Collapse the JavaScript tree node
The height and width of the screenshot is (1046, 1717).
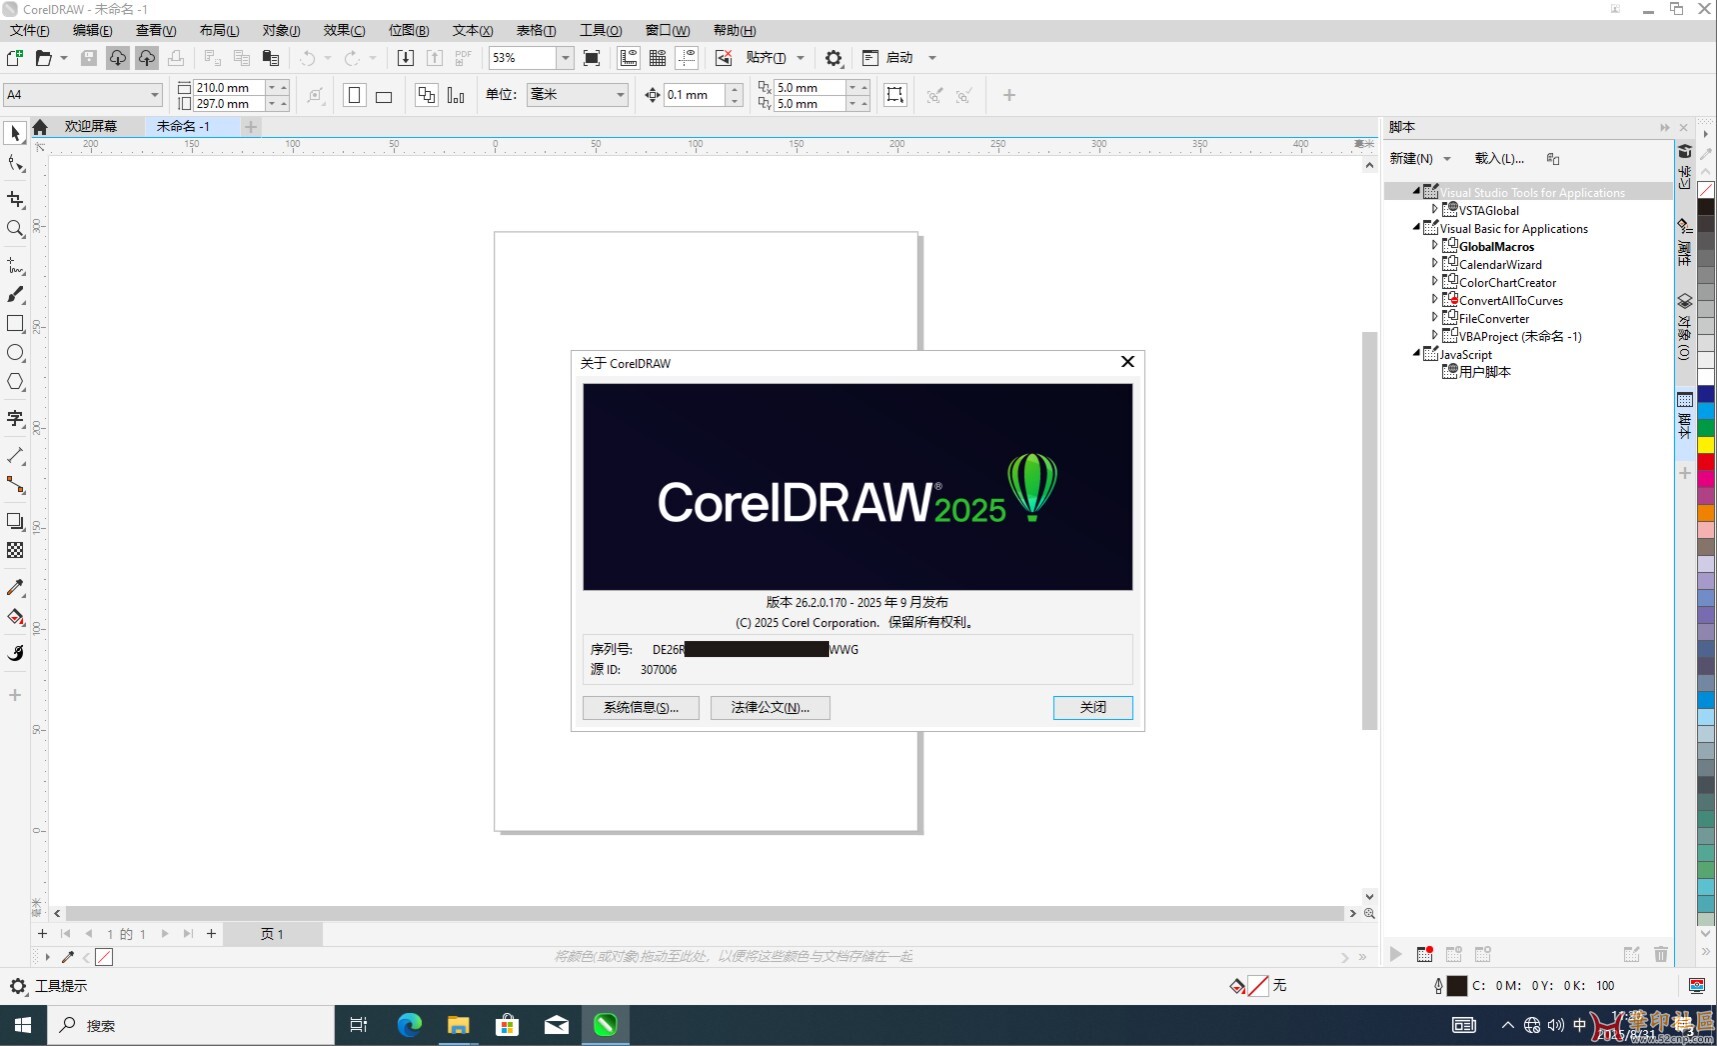pyautogui.click(x=1416, y=353)
